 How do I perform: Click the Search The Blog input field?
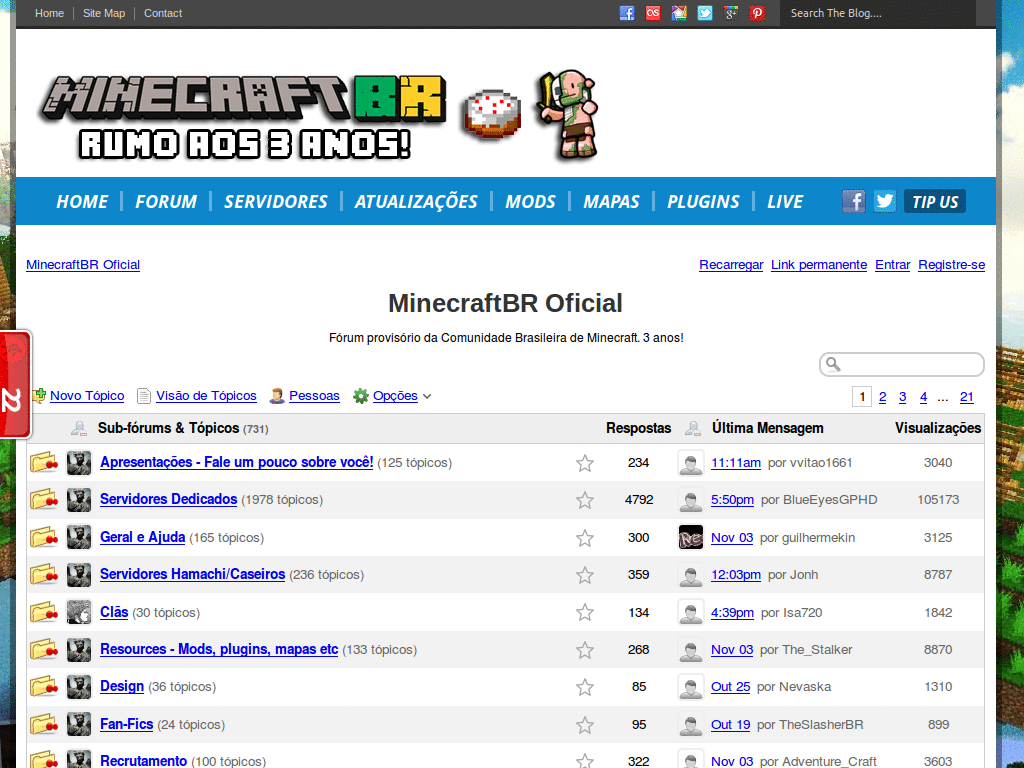[x=877, y=13]
